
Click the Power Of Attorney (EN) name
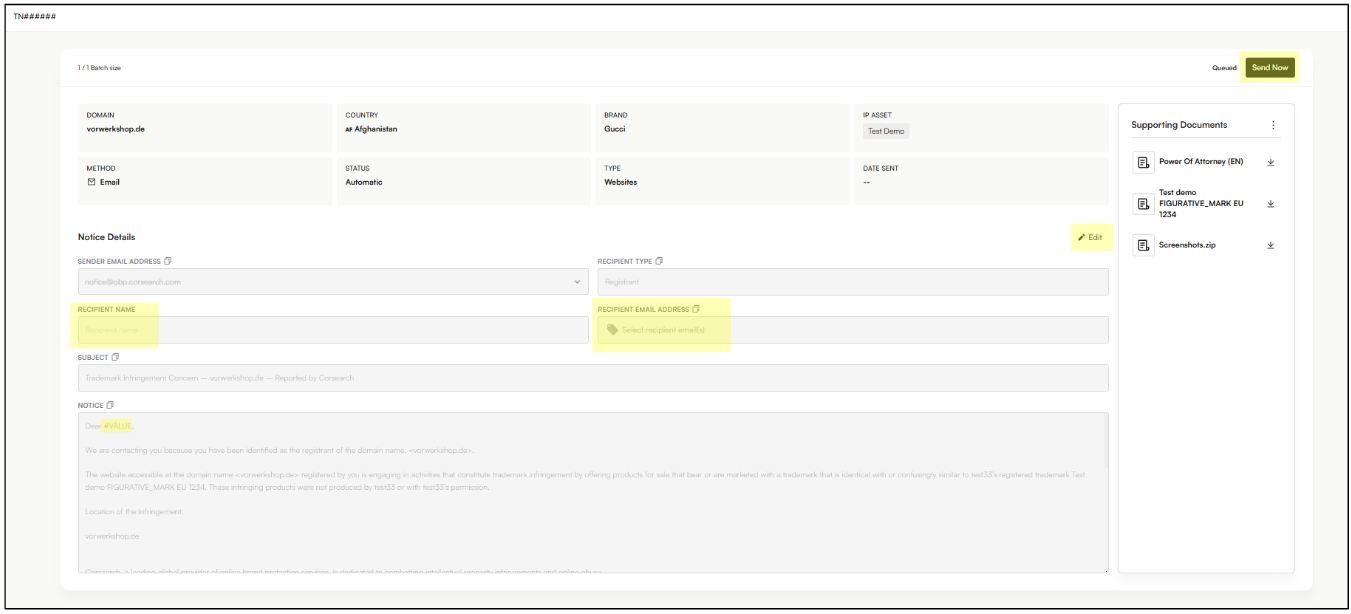(x=1201, y=162)
